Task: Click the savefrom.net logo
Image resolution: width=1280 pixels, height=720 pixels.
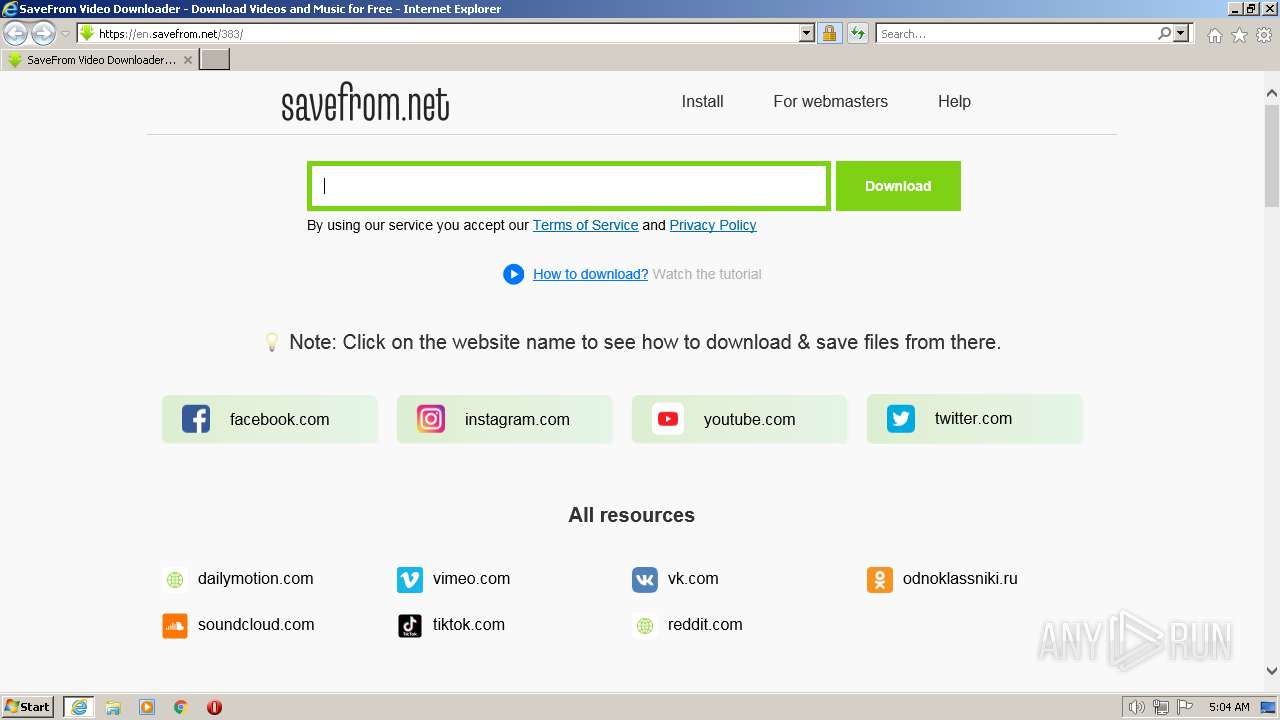Action: coord(365,103)
